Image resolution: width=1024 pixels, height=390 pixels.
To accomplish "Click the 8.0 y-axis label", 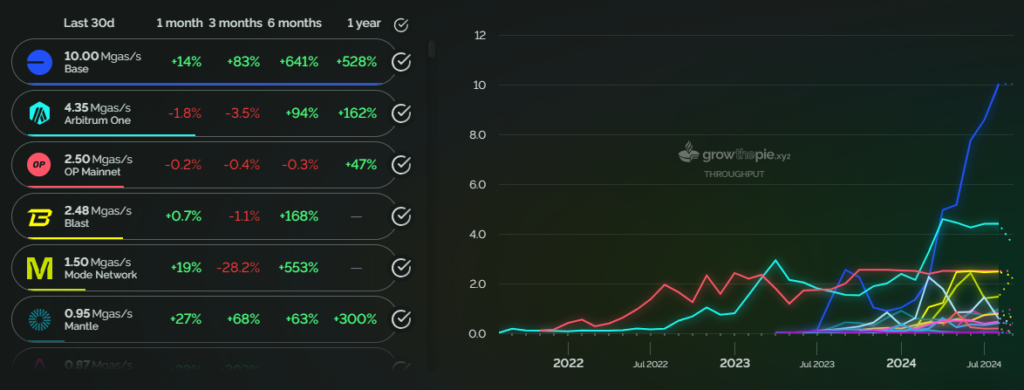I will (479, 135).
